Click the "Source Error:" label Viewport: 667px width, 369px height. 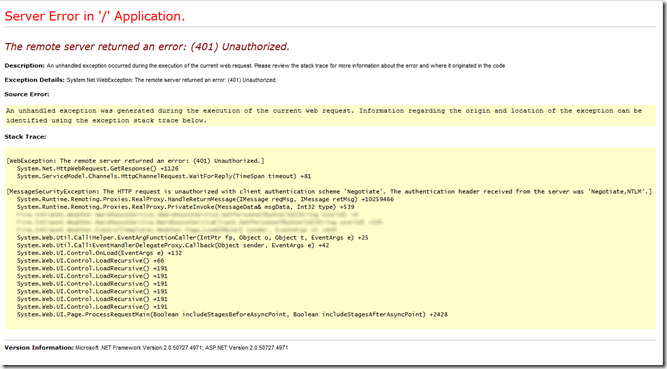point(27,94)
